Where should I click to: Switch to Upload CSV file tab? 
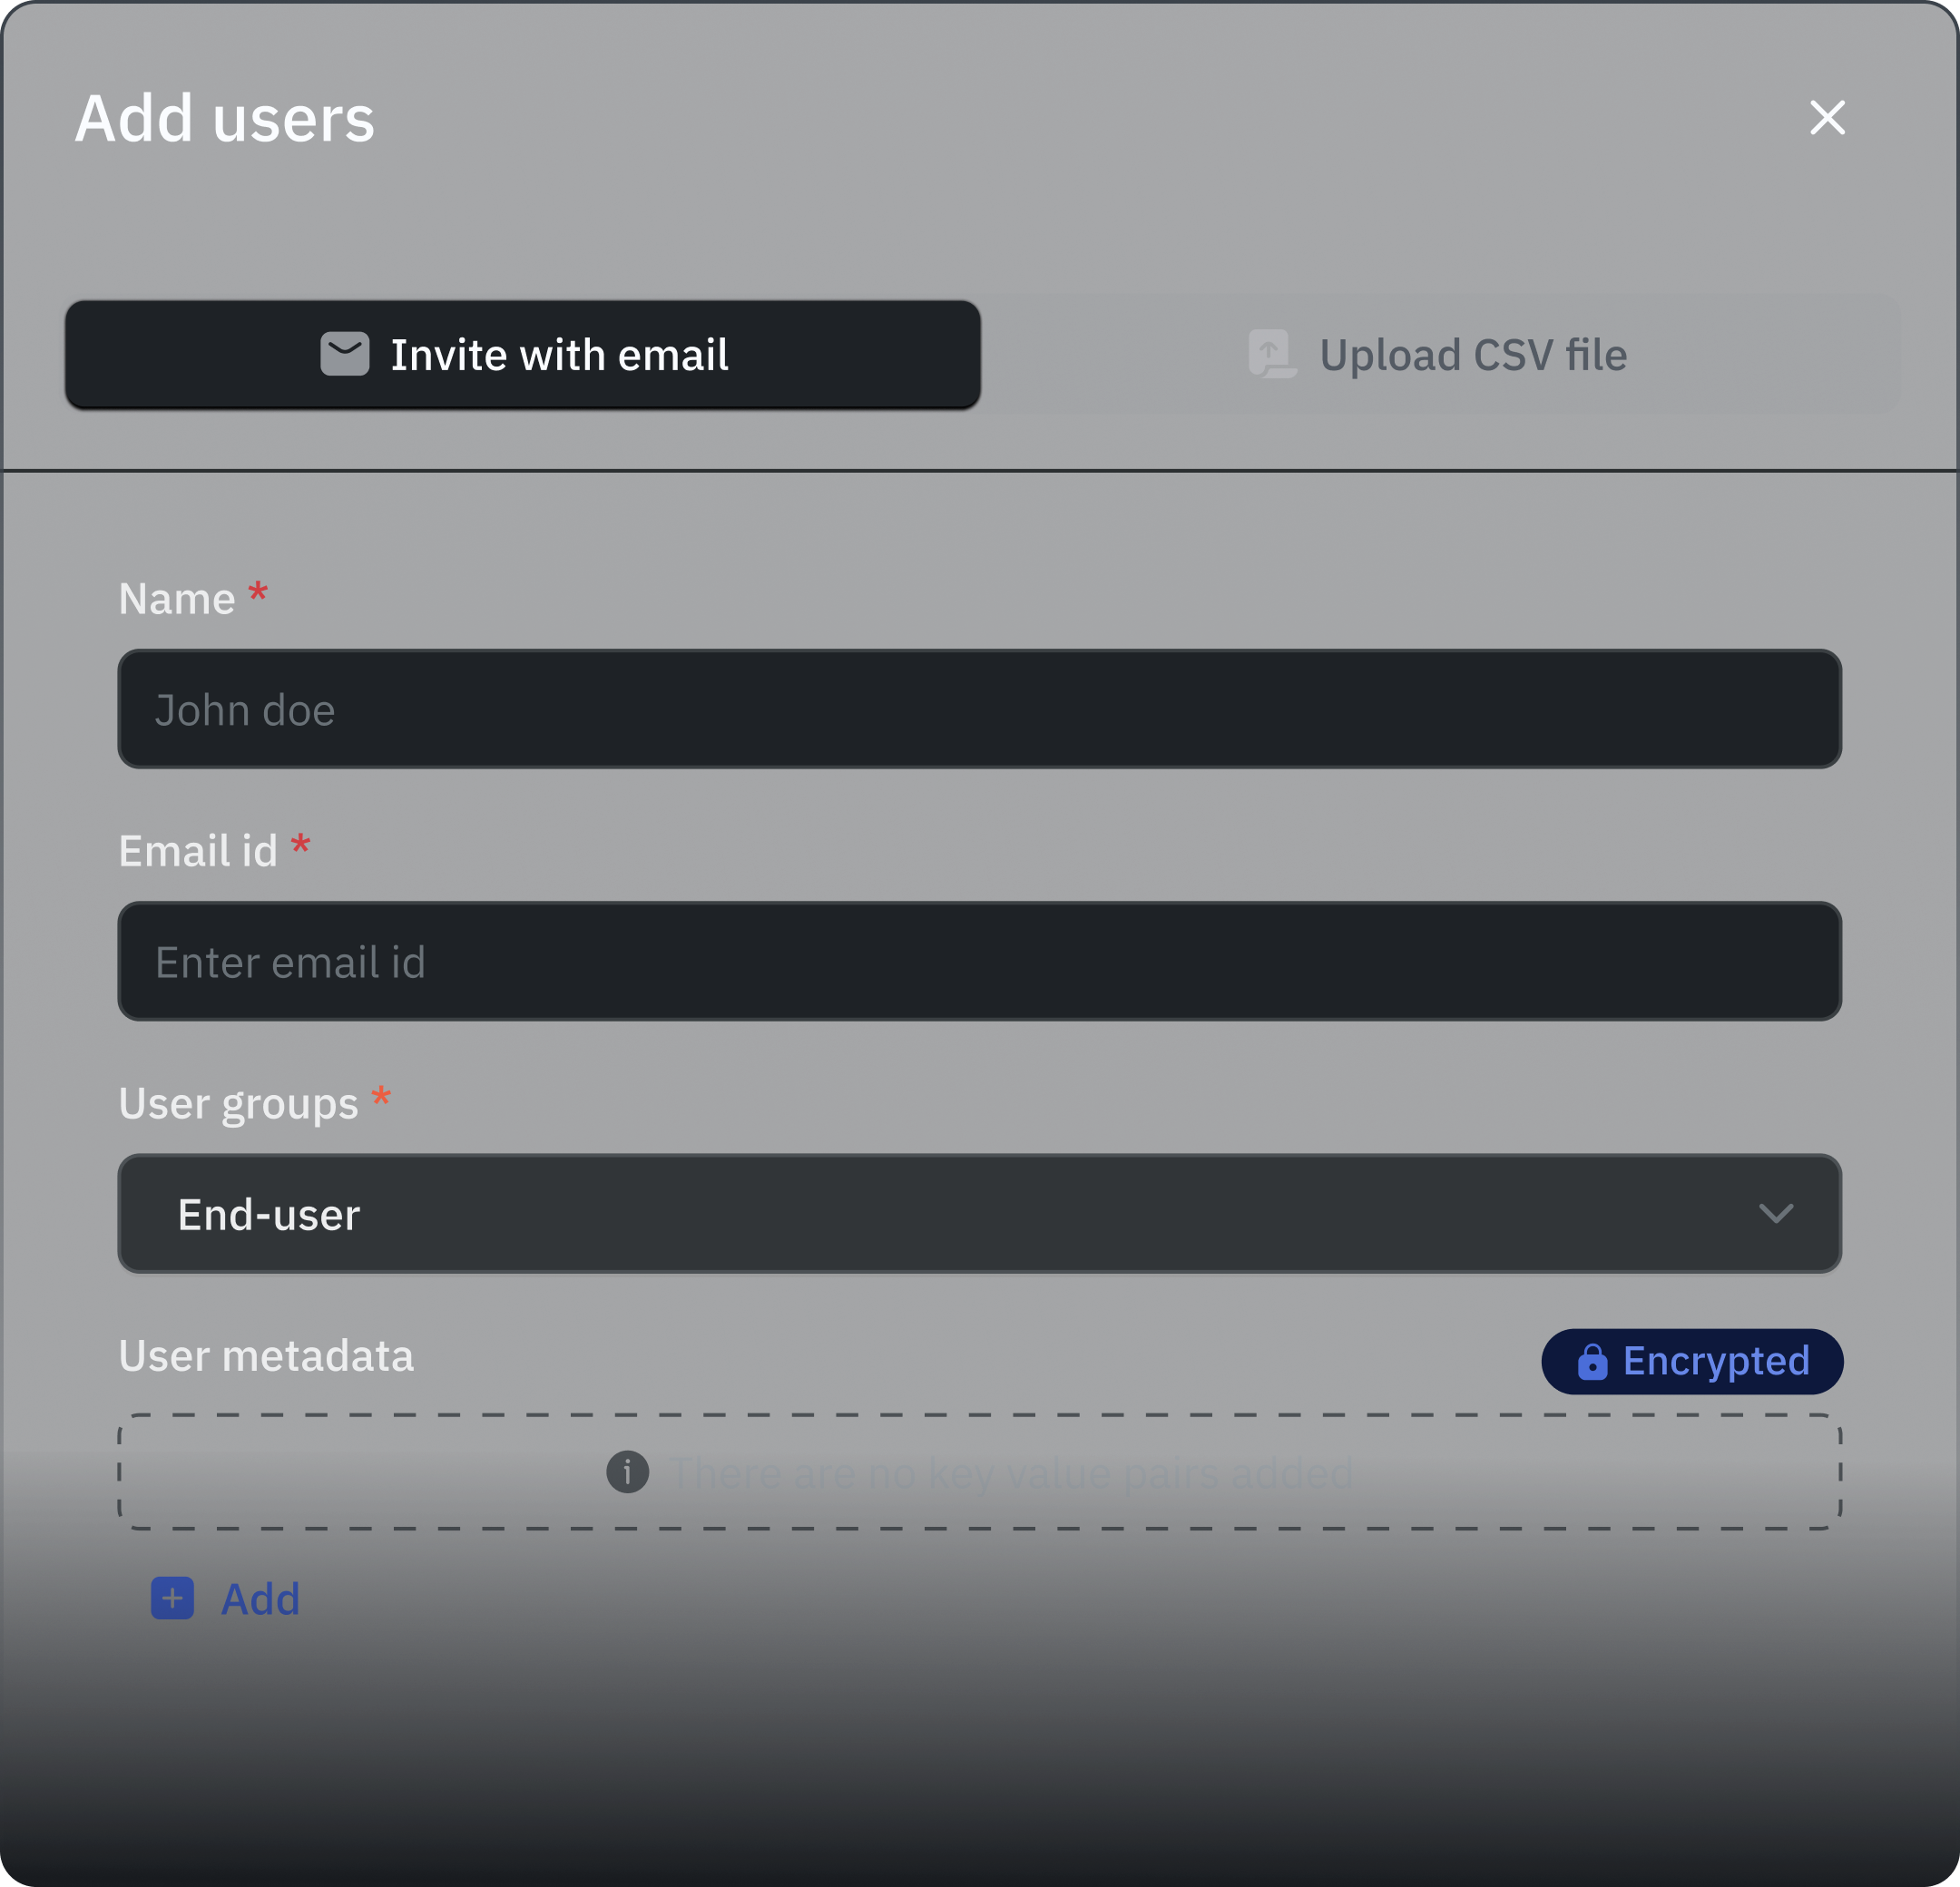click(x=1440, y=355)
